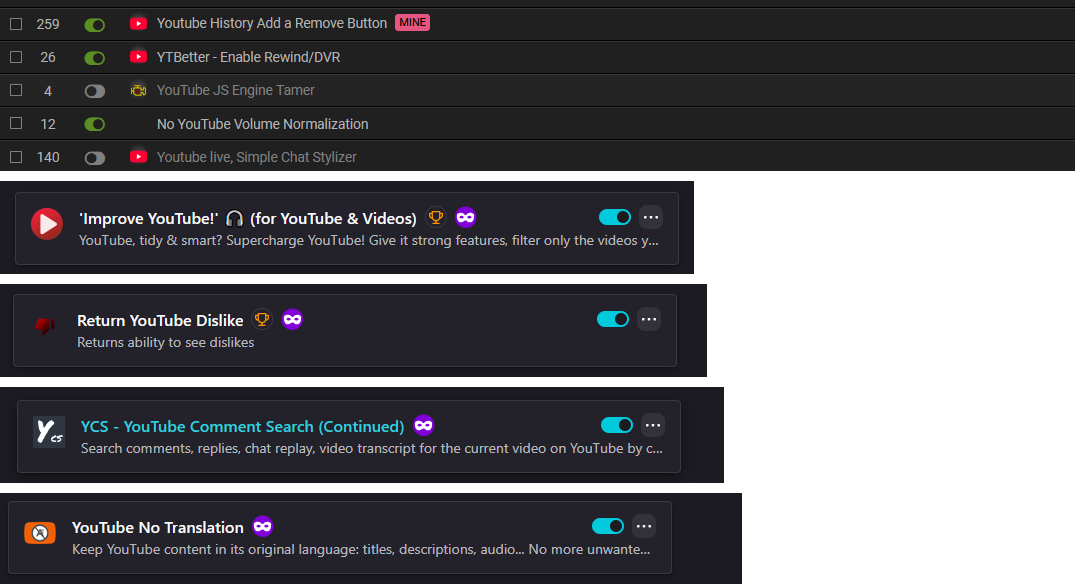Click the purple mask badge next to YCS Comment Search
Viewport: 1075px width, 584px height.
pyautogui.click(x=424, y=425)
